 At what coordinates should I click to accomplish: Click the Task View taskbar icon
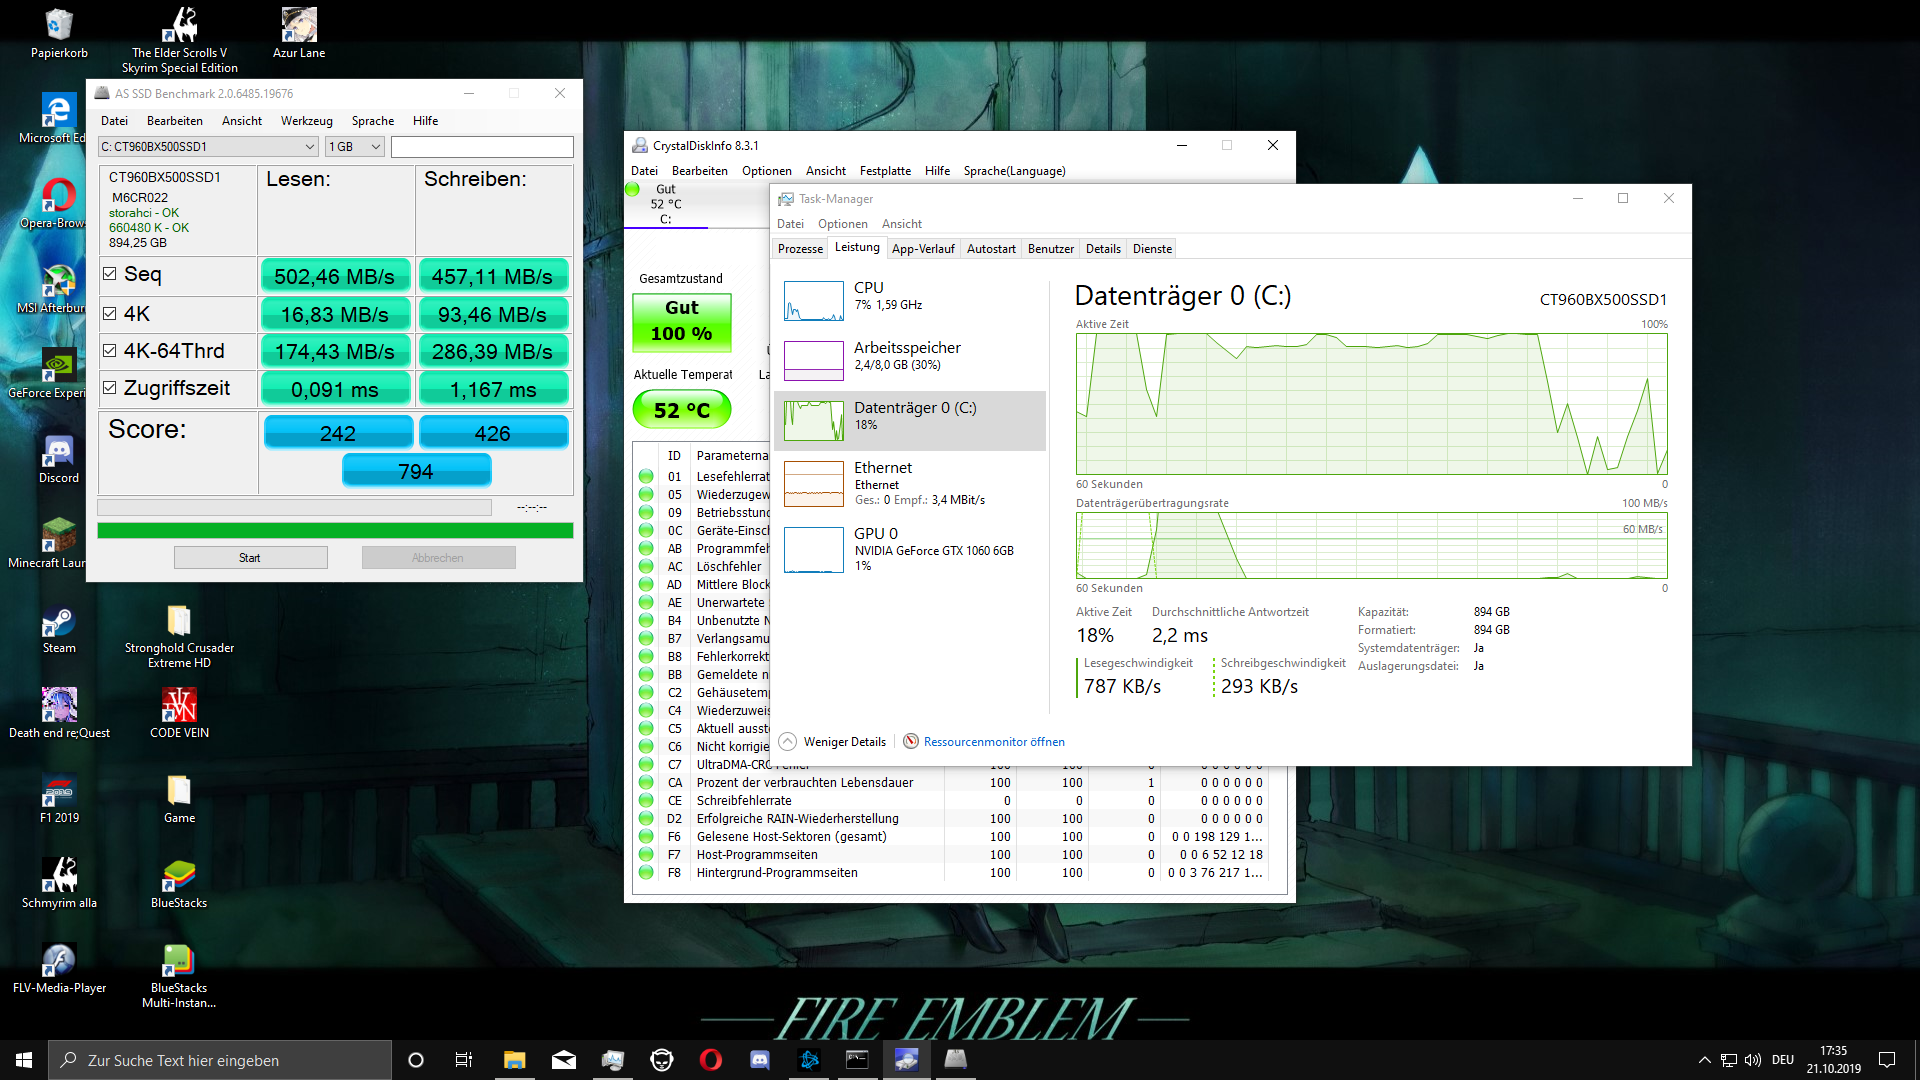[x=463, y=1060]
